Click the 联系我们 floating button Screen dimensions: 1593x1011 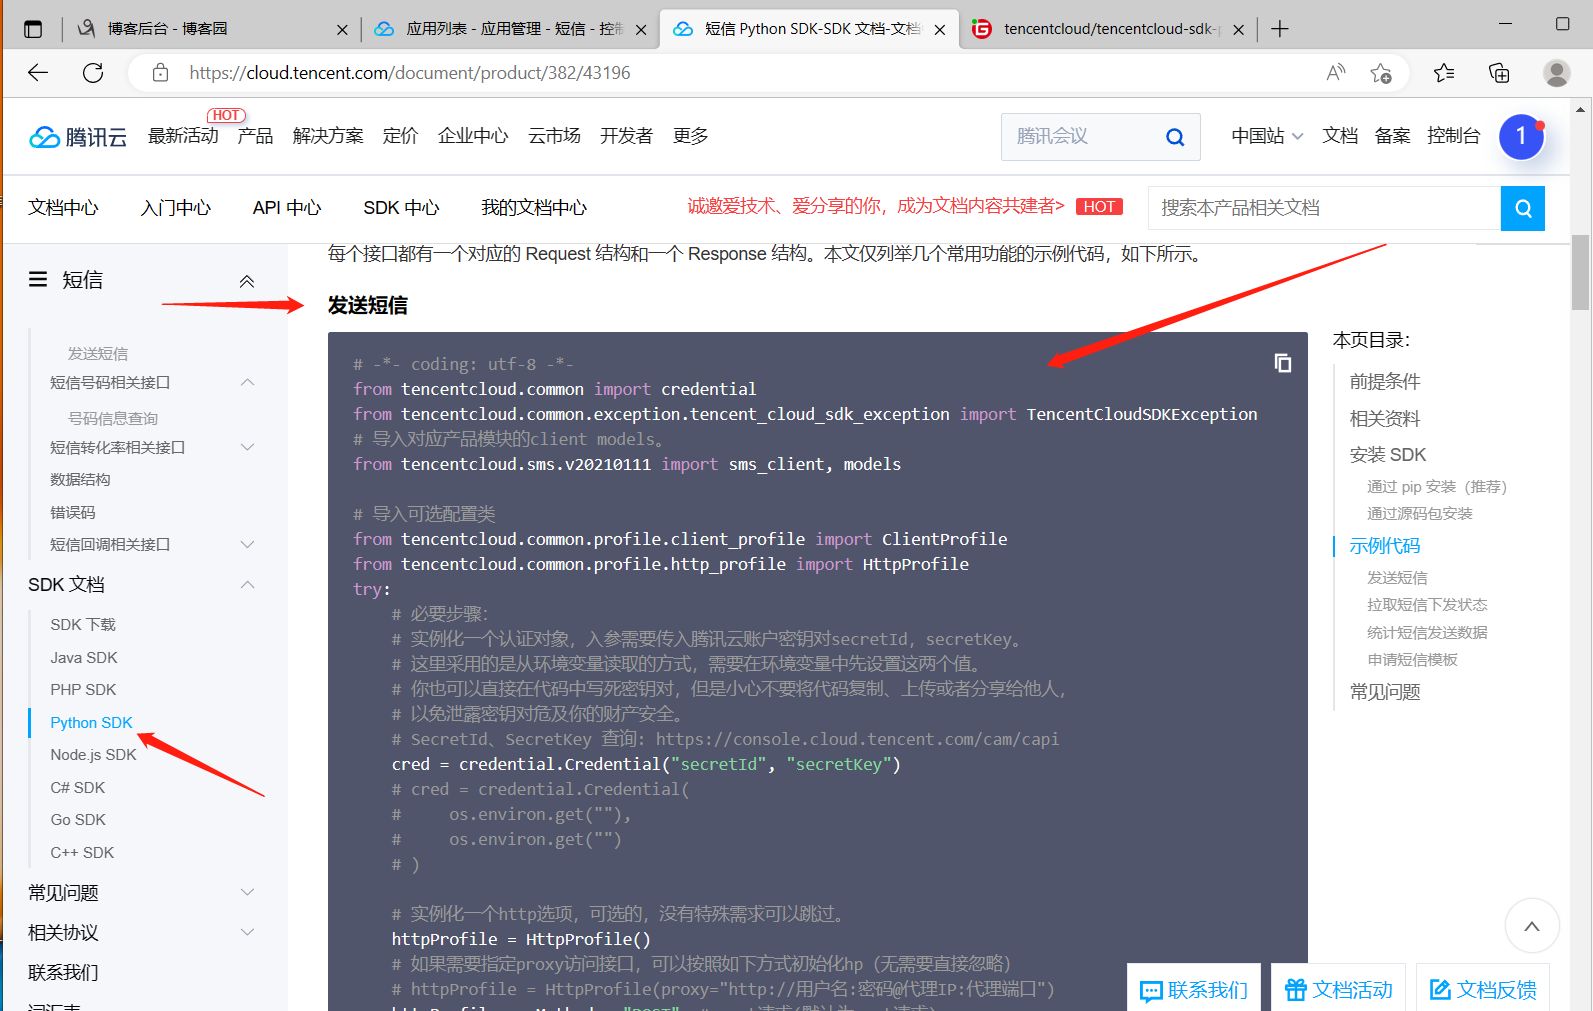1194,989
